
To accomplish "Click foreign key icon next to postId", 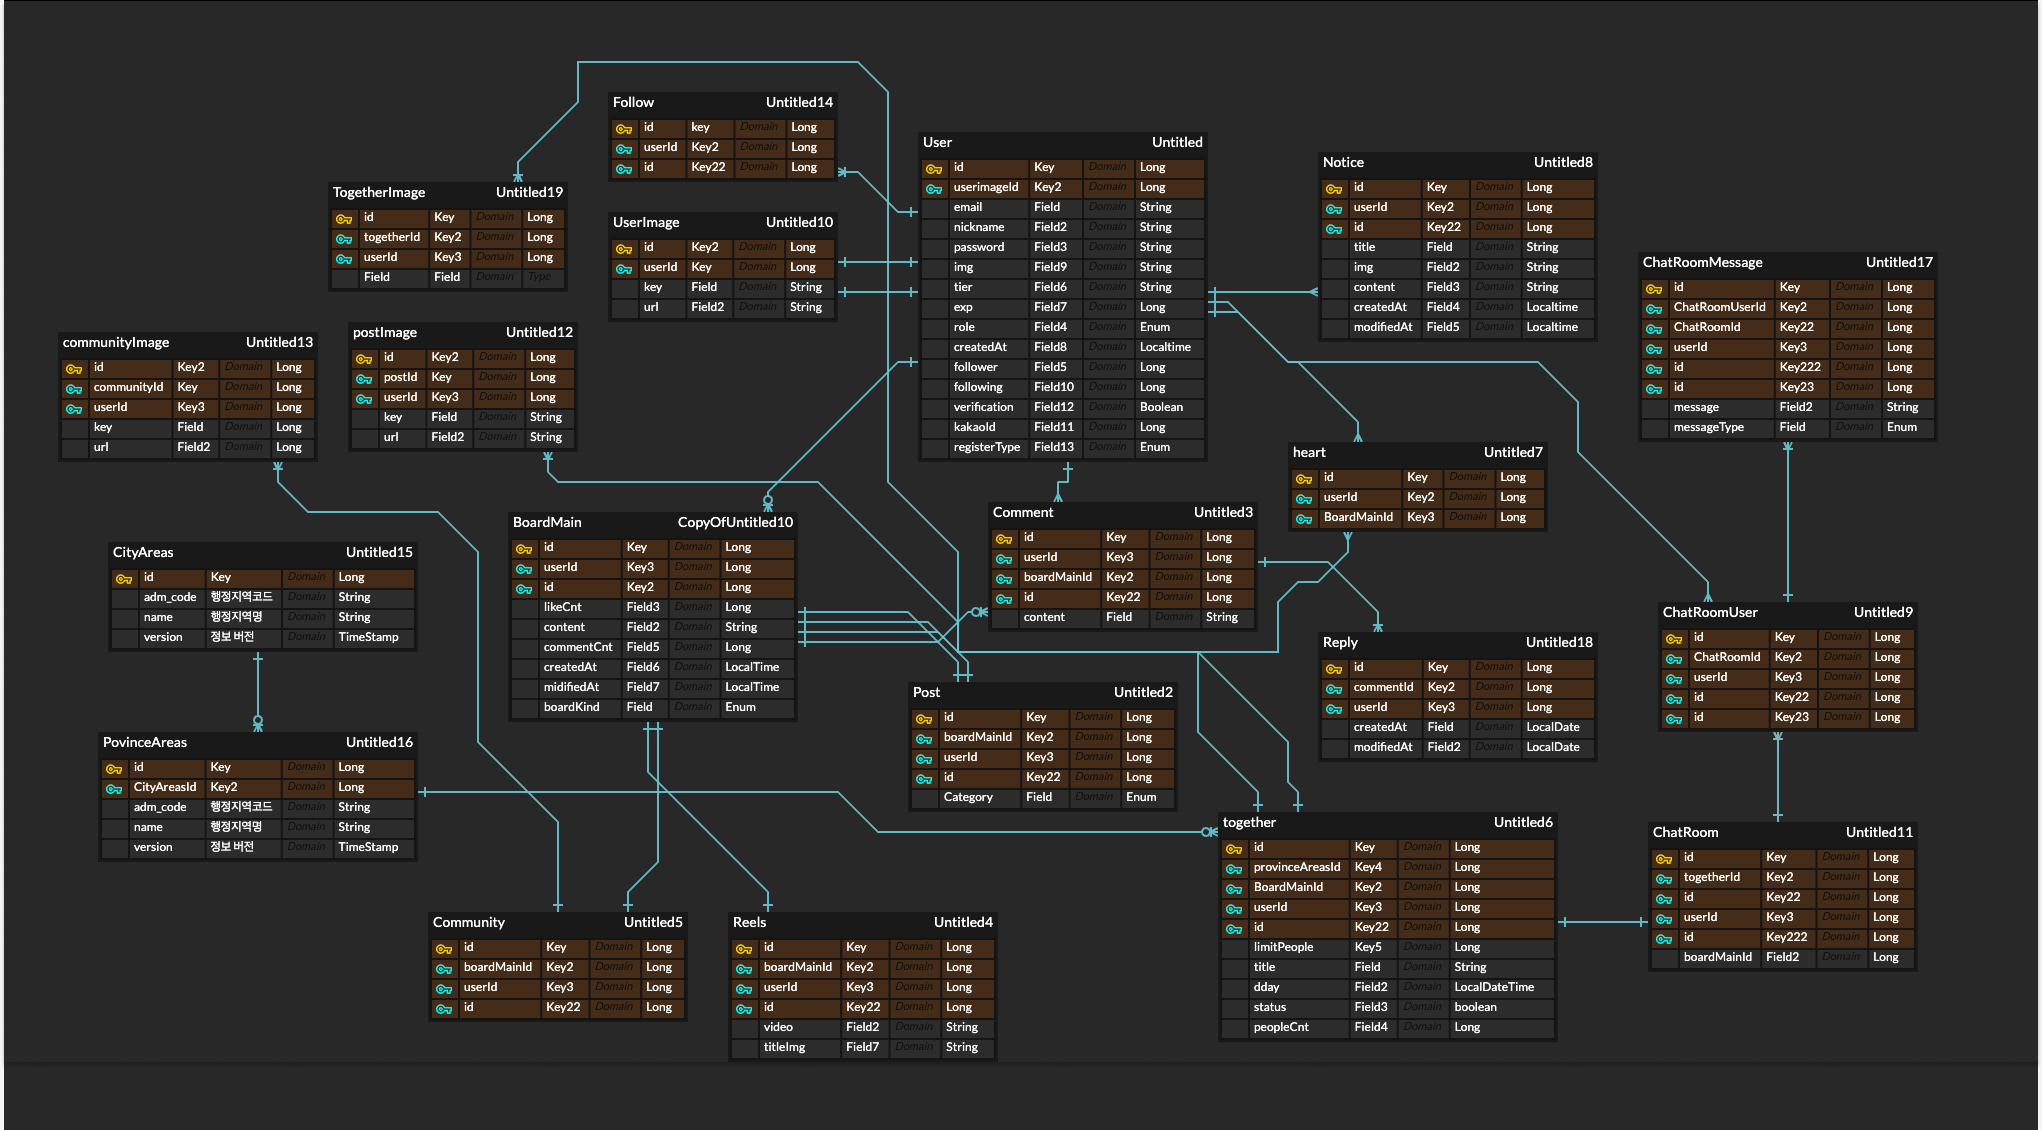I will [x=363, y=378].
